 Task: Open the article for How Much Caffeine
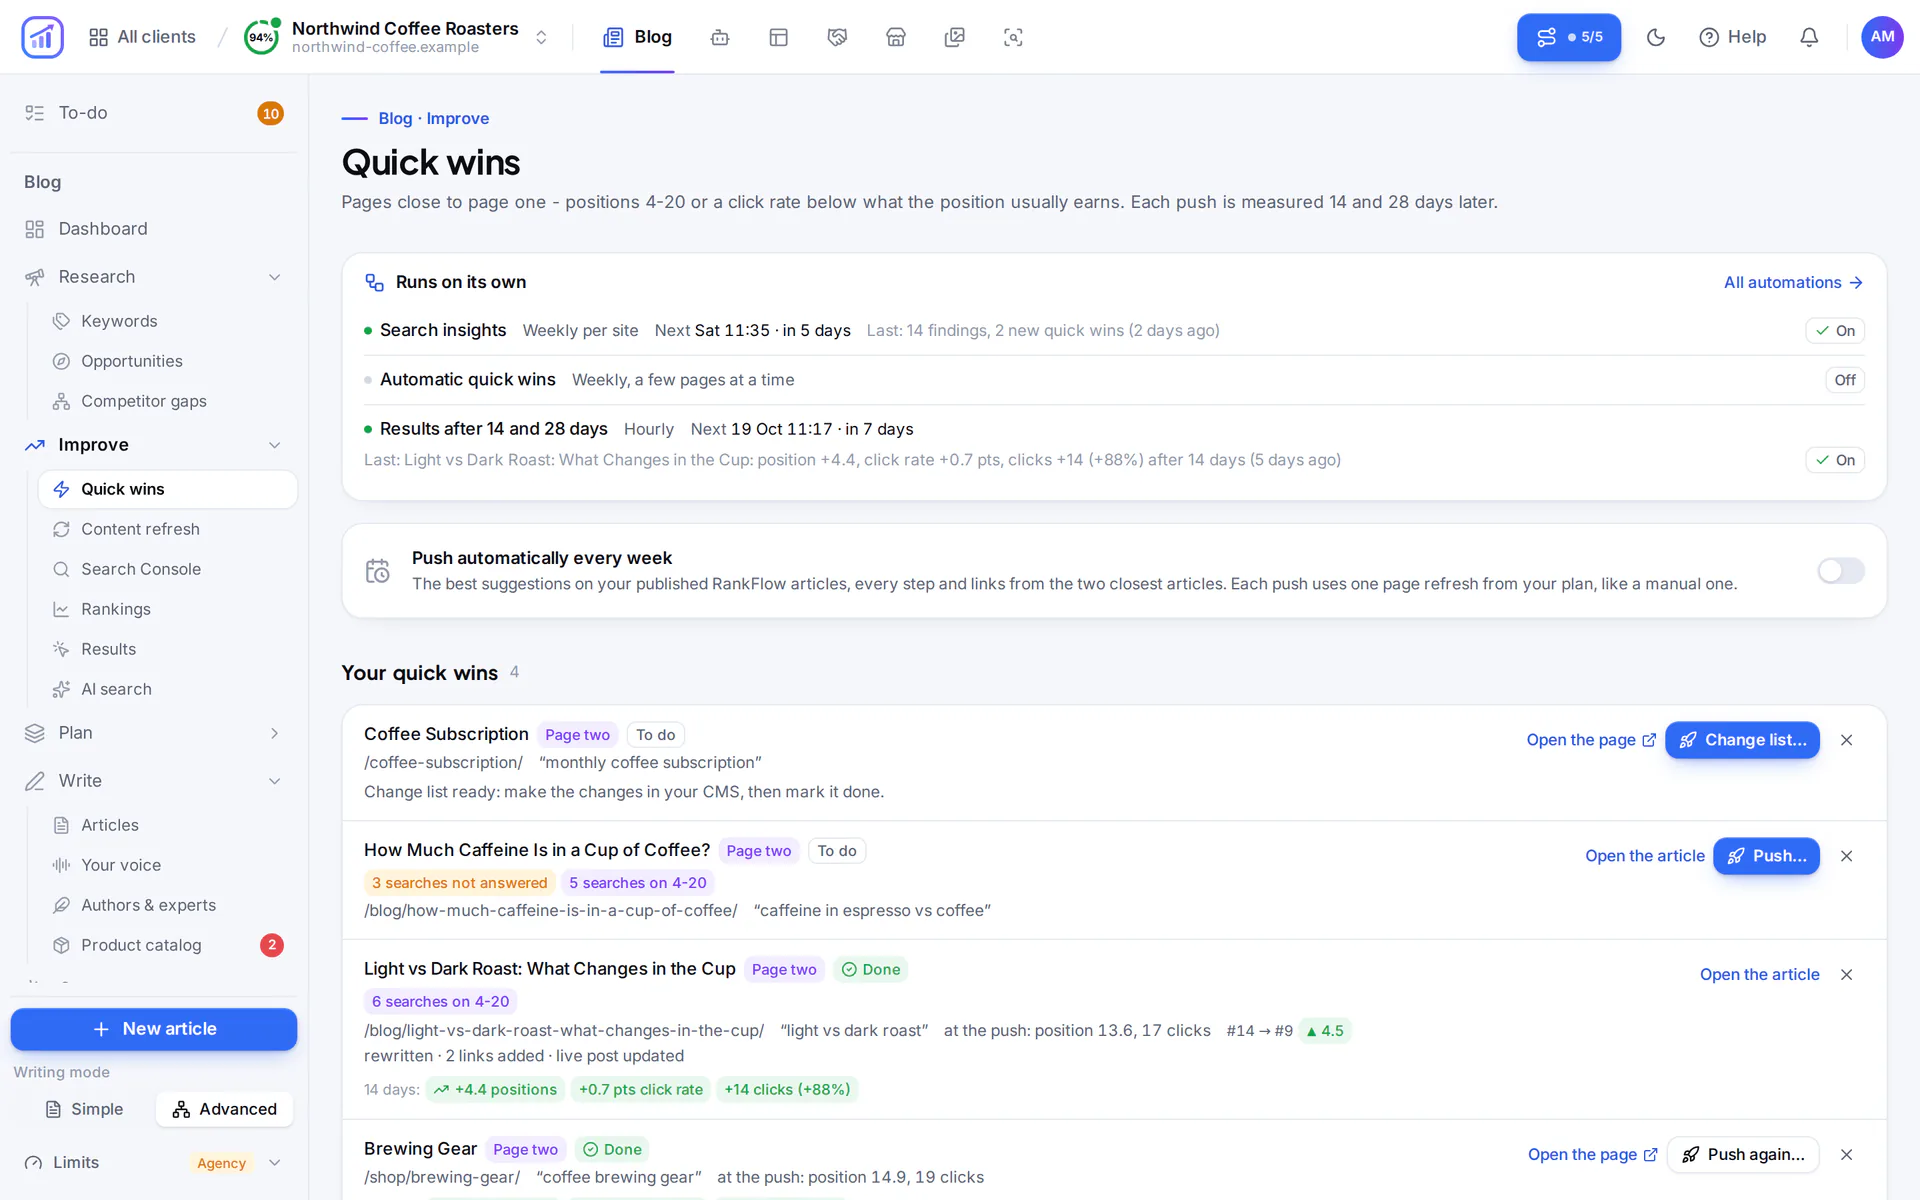1644,856
